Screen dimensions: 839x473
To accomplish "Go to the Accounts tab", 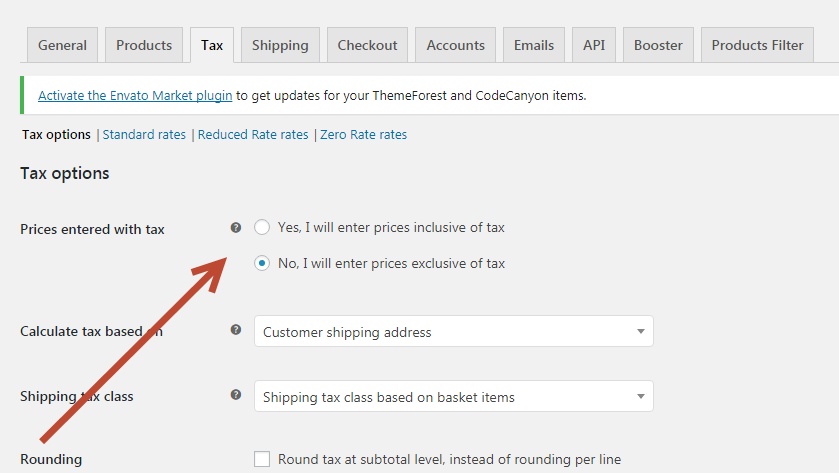I will pos(455,45).
